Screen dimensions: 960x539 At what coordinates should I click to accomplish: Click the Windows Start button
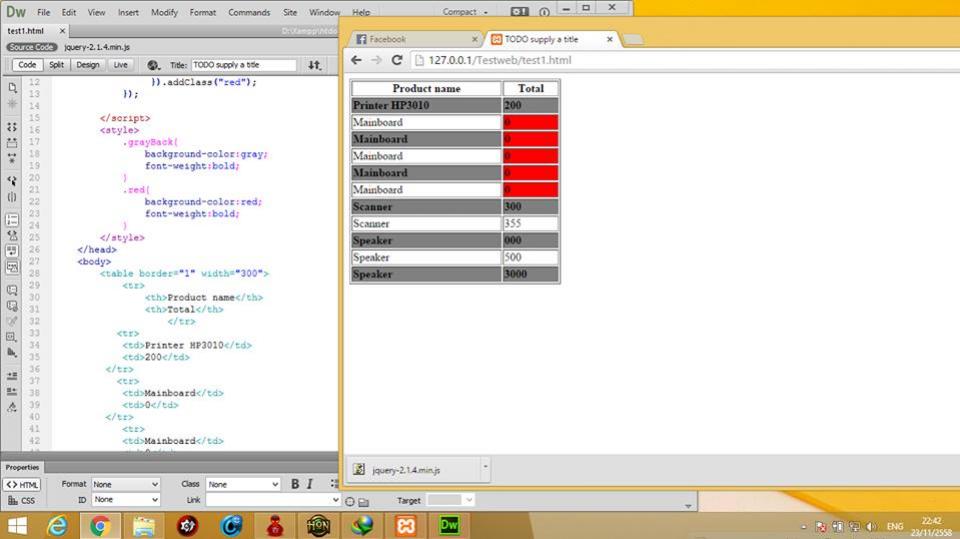(17, 526)
